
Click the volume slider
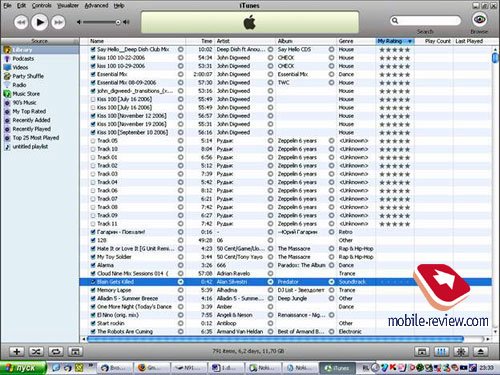click(99, 22)
